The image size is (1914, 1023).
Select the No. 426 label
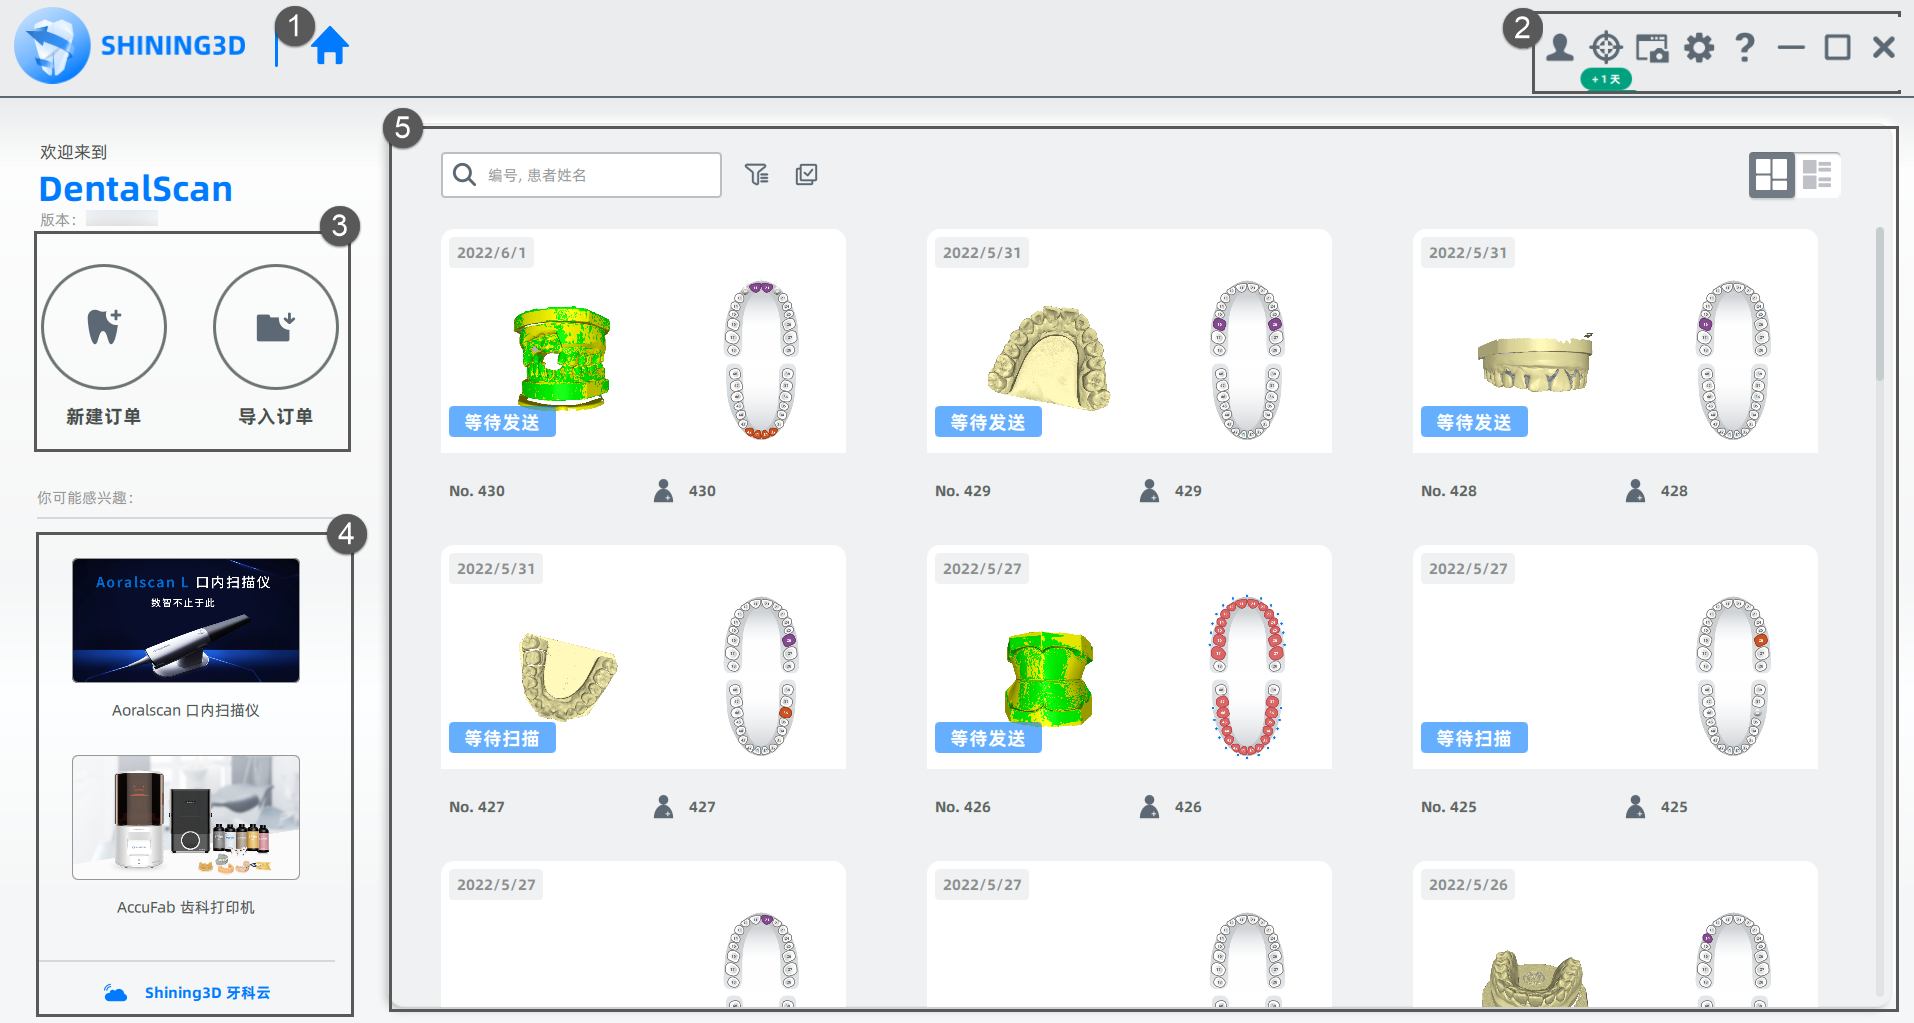click(963, 807)
